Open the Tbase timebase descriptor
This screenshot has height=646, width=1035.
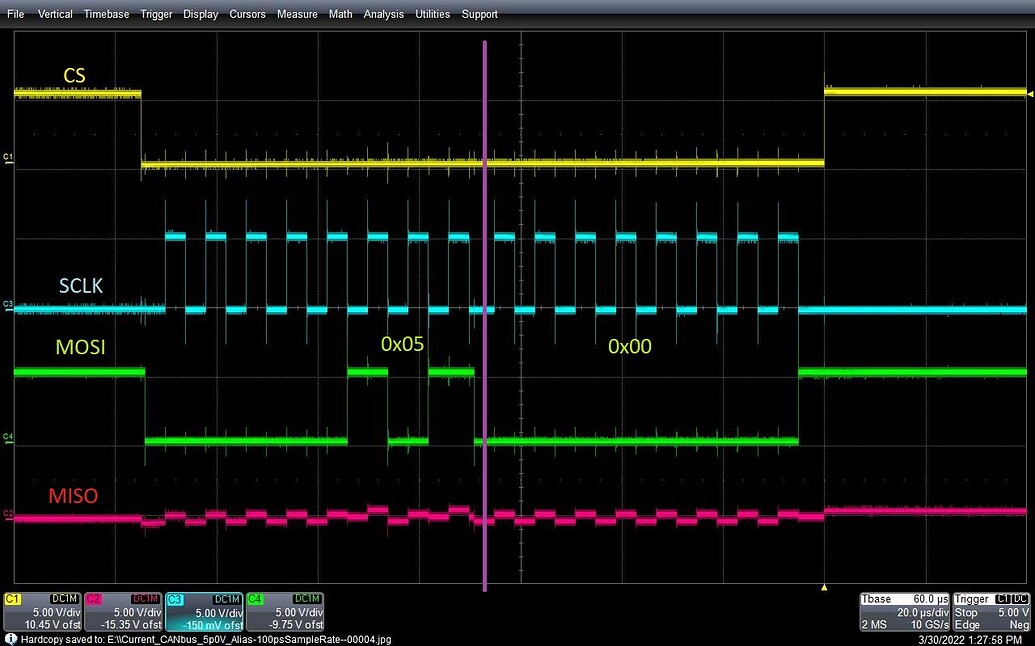900,611
